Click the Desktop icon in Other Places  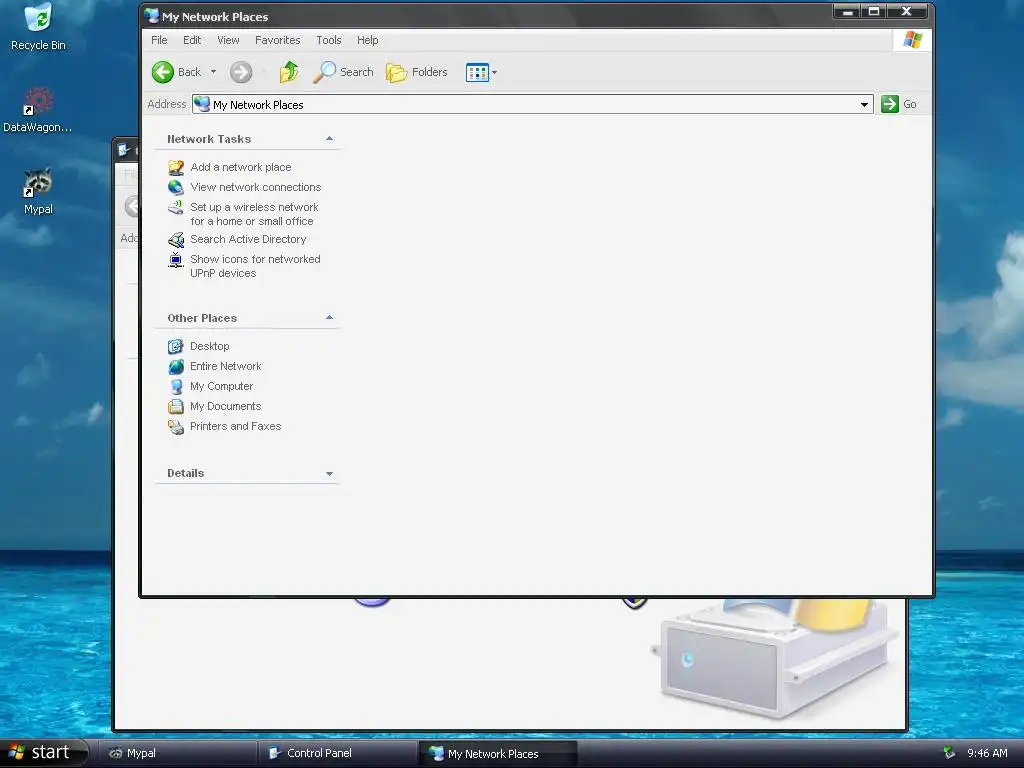176,347
